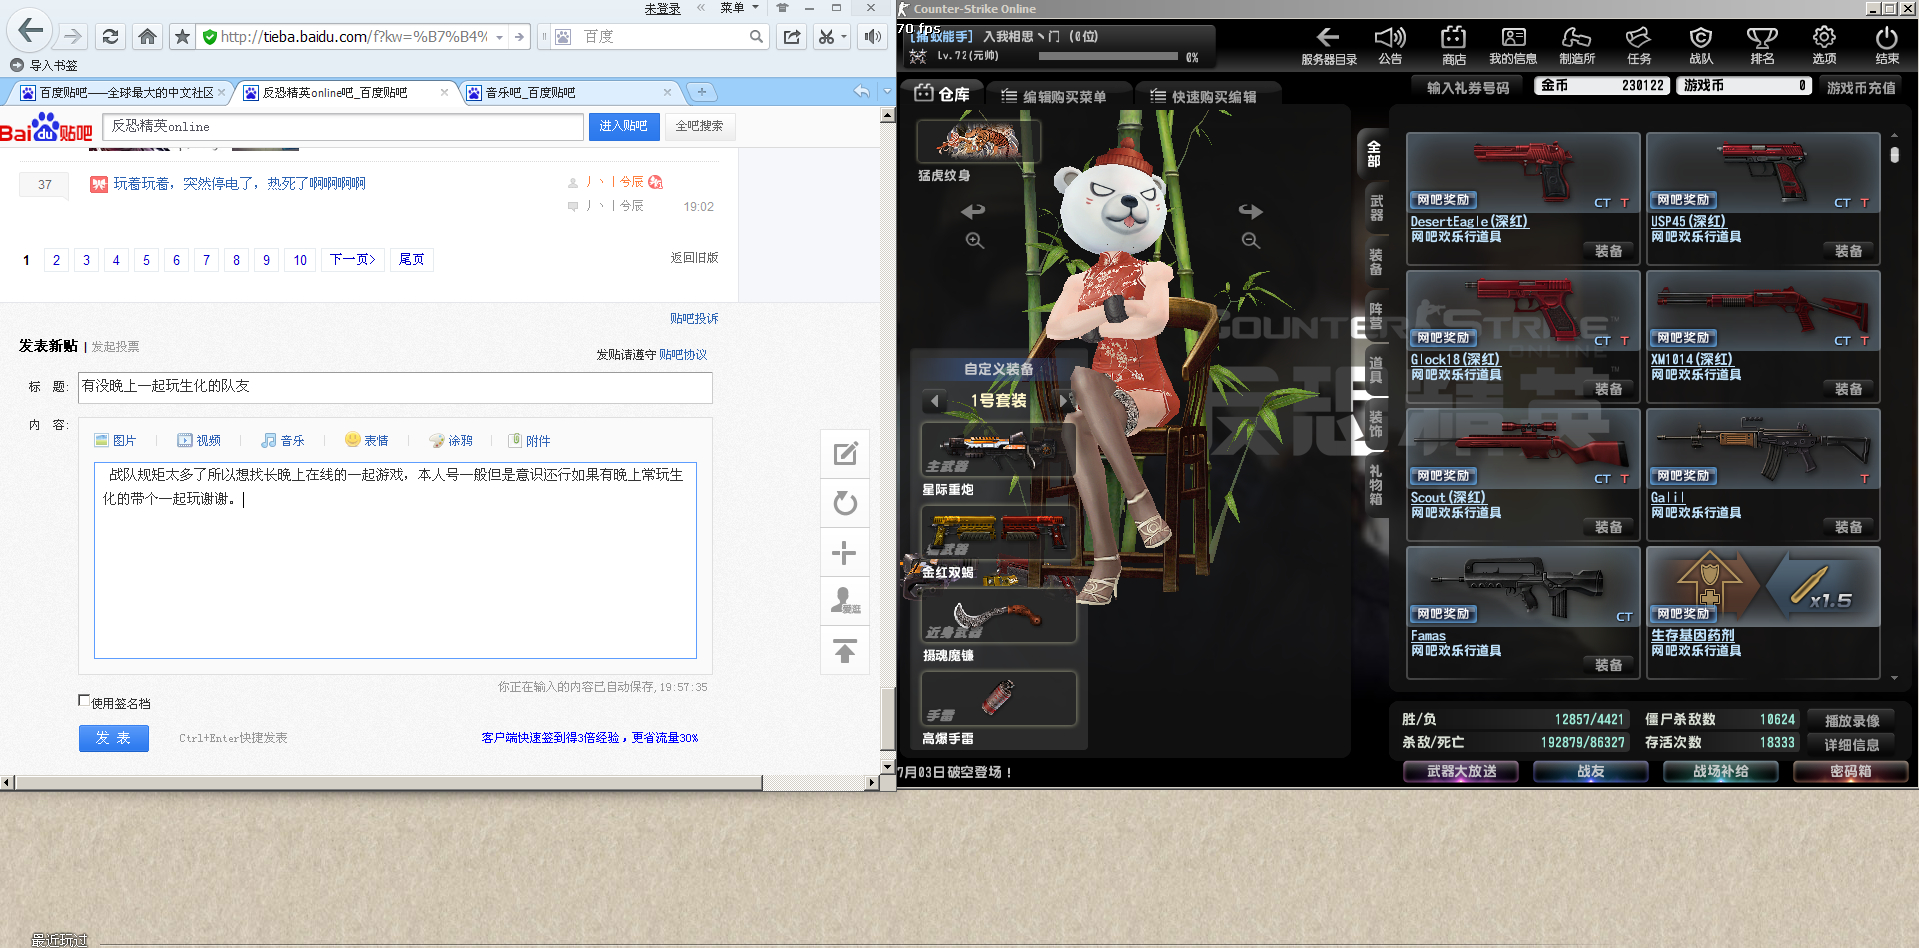Click the 进入贴吧 button
The height and width of the screenshot is (948, 1919).
(624, 127)
